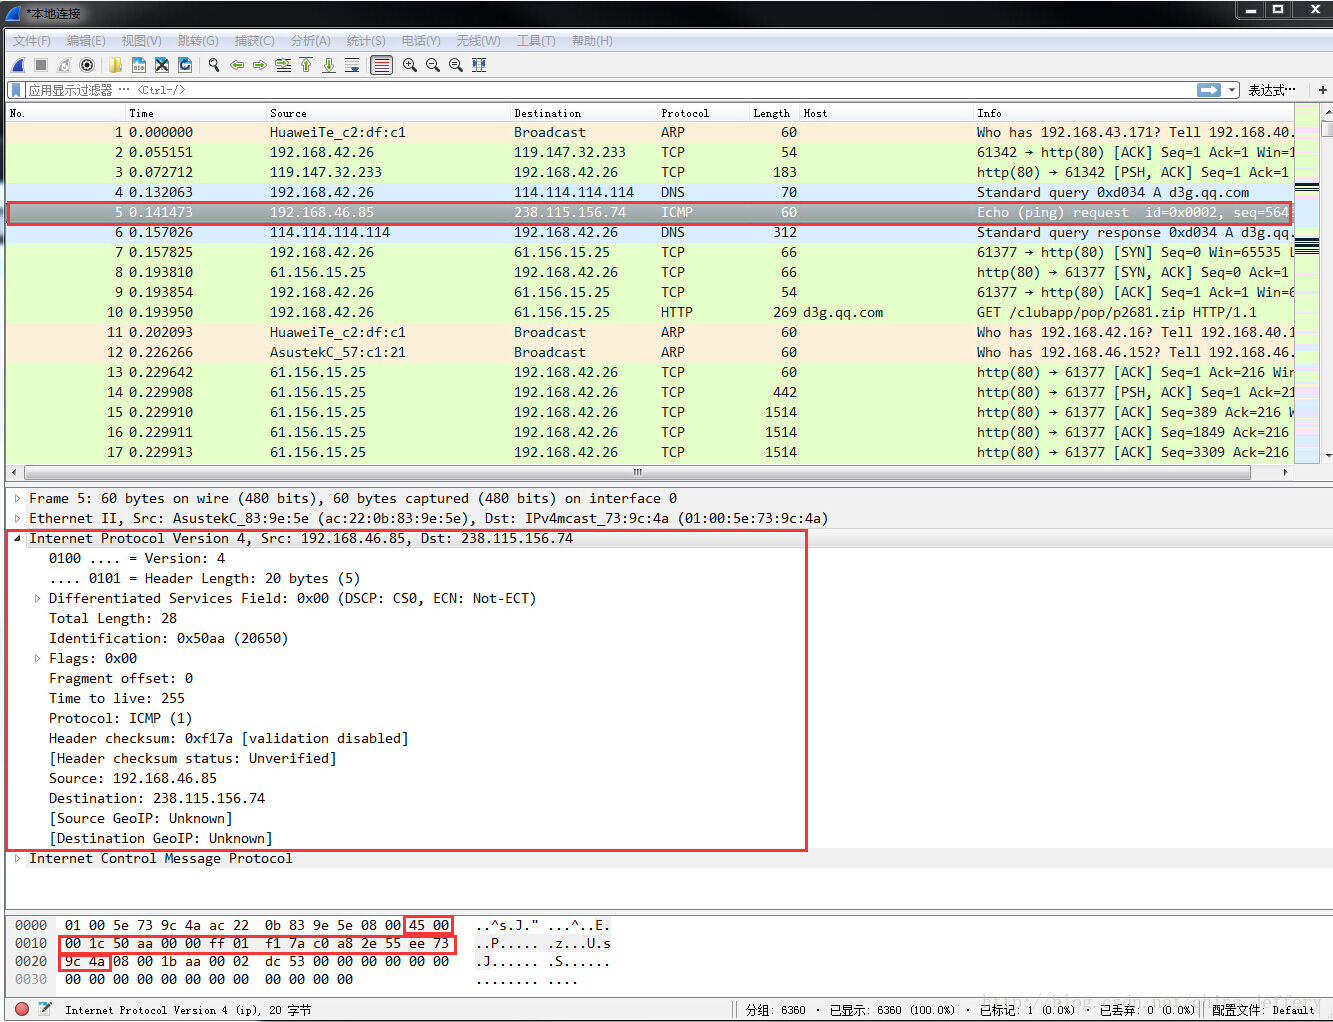
Task: Click the 表达式 expression button
Action: click(x=1271, y=90)
